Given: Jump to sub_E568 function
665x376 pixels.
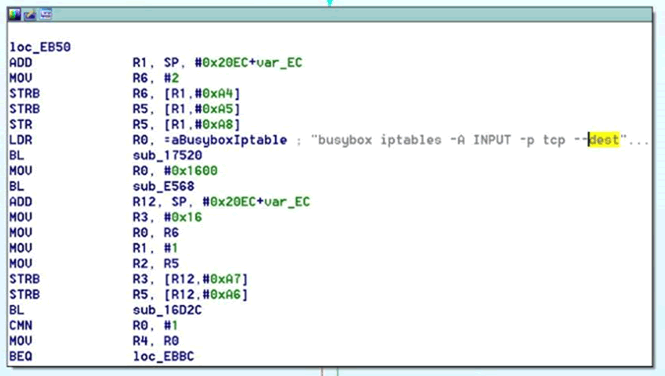Looking at the screenshot, I should pyautogui.click(x=164, y=187).
